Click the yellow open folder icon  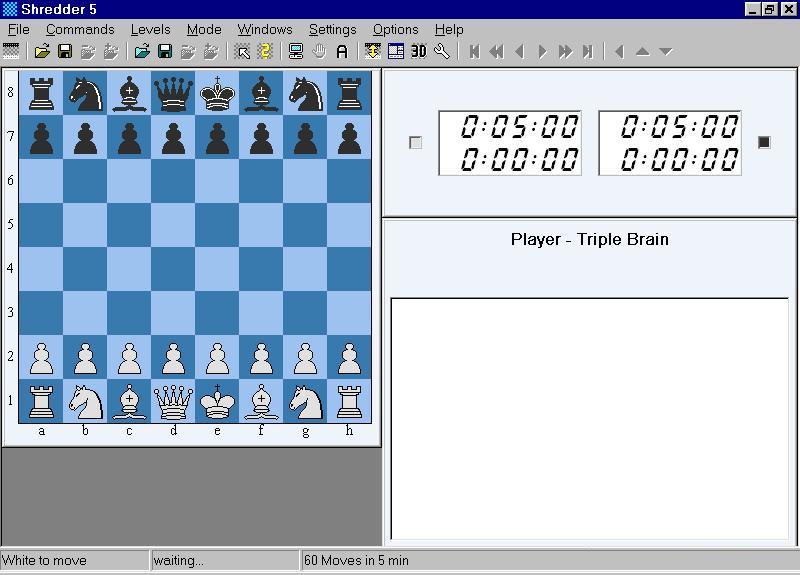click(42, 51)
